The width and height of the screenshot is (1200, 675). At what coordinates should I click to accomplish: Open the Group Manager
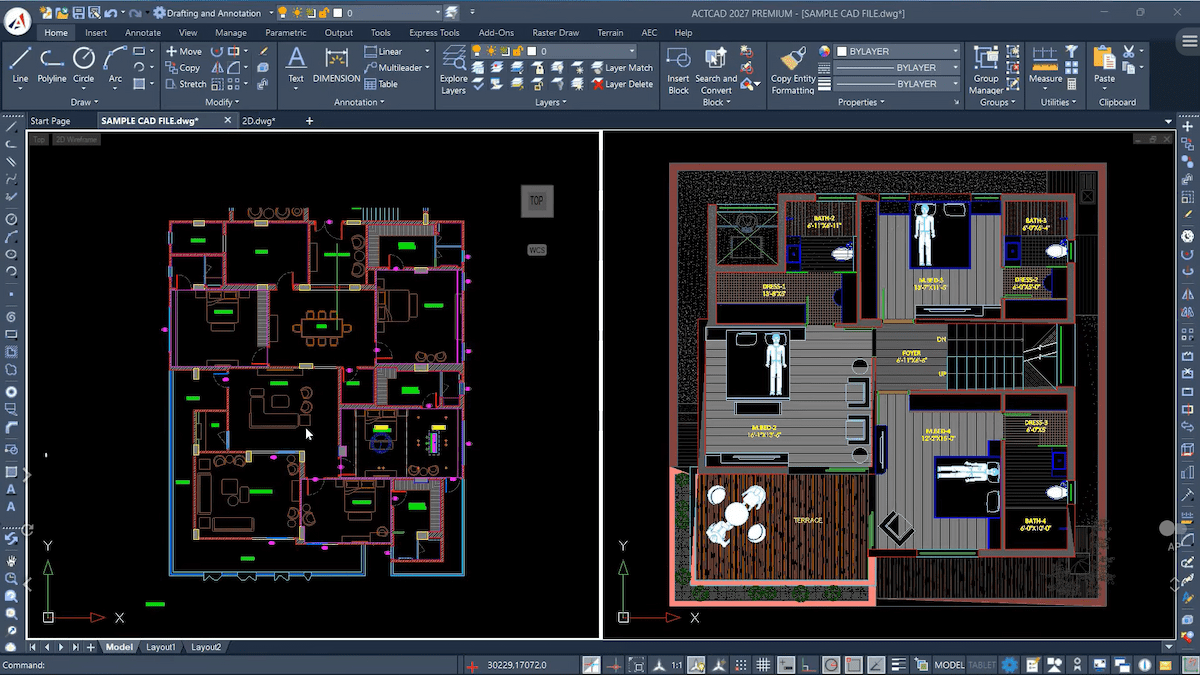point(986,70)
